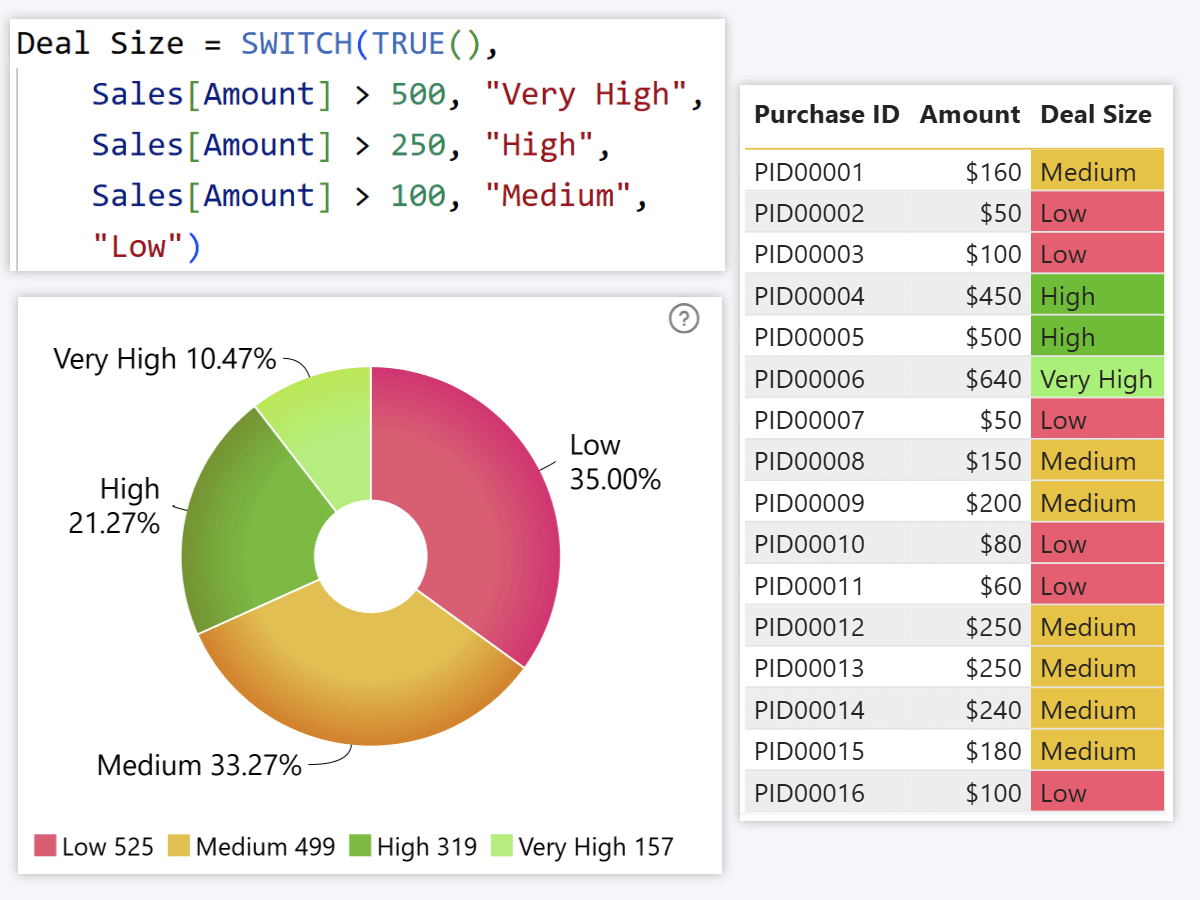1200x900 pixels.
Task: Click Low deal size cell for PID00016
Action: click(1098, 793)
